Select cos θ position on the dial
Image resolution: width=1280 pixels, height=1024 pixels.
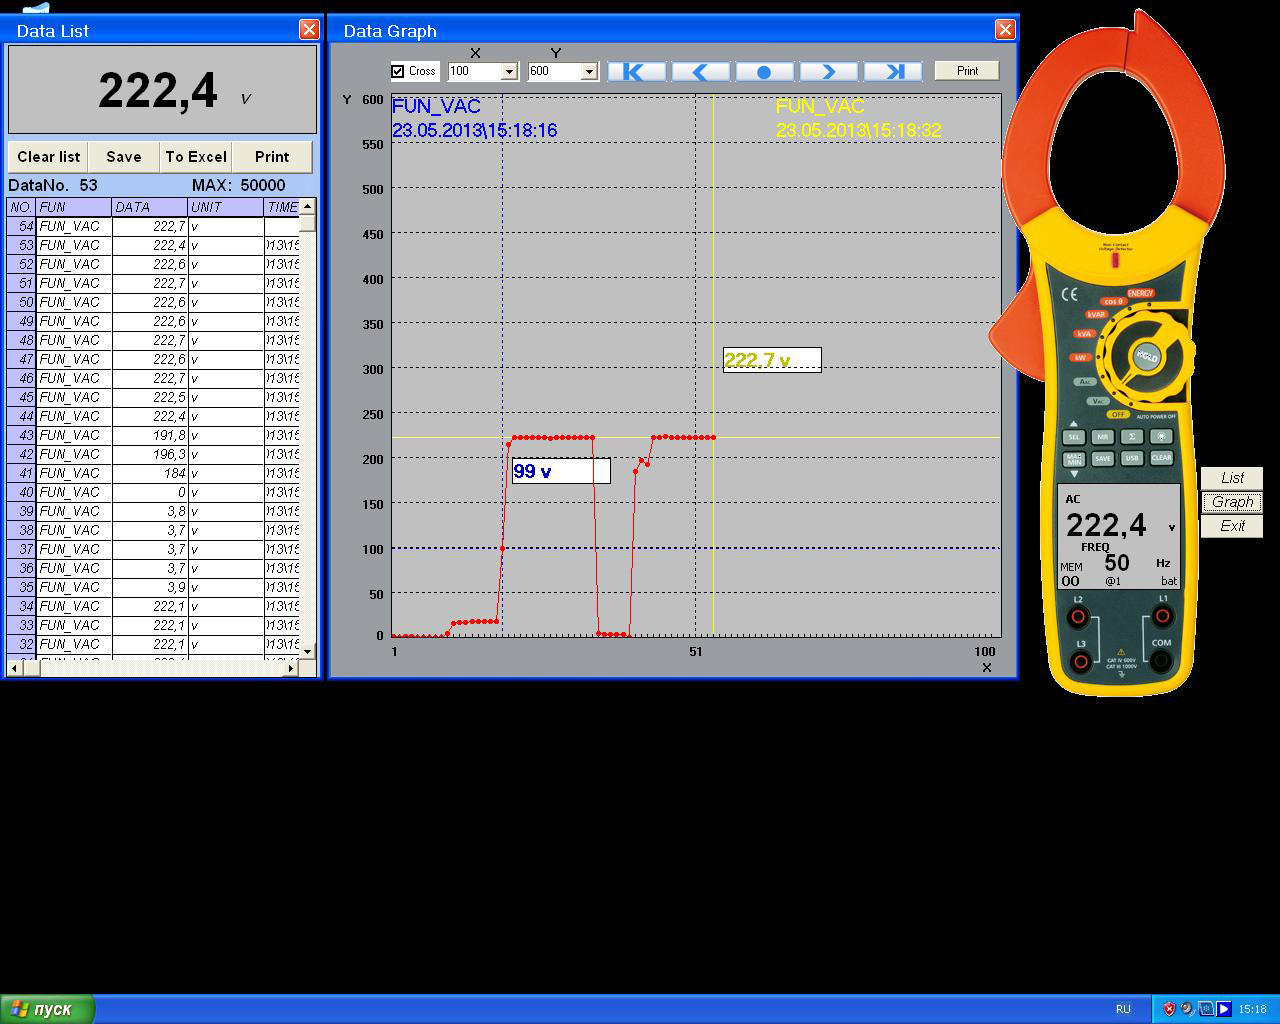1113,301
